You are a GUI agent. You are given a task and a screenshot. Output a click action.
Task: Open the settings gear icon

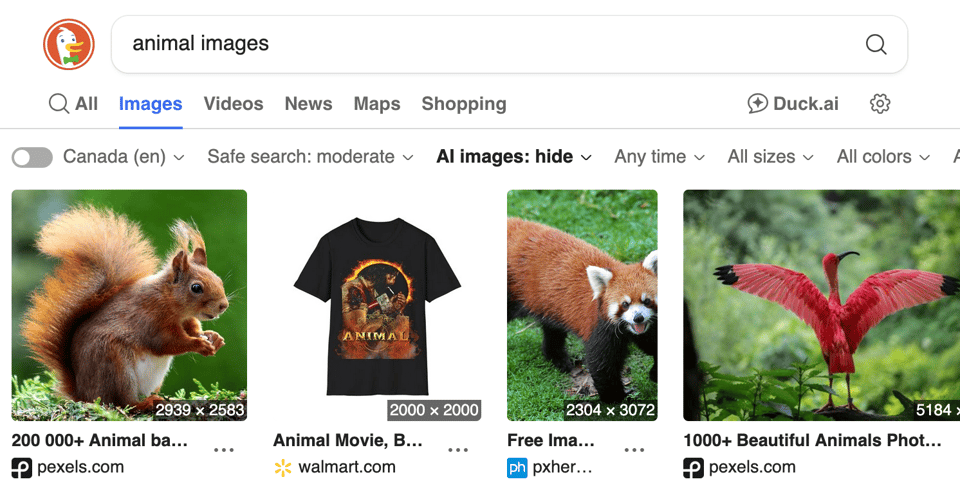point(880,104)
